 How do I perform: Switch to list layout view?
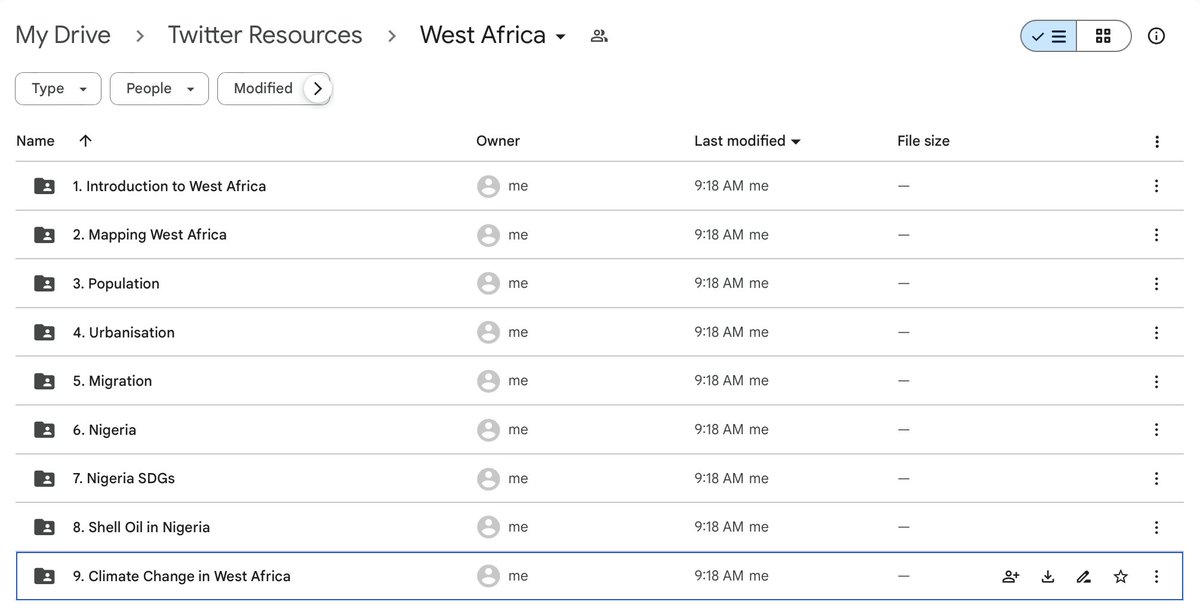tap(1048, 36)
